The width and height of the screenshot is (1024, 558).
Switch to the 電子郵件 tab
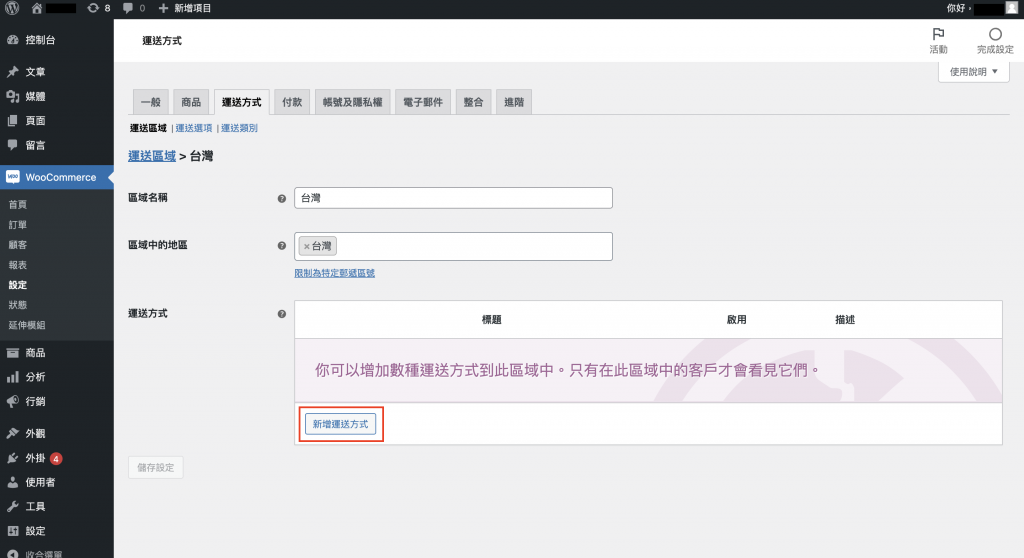click(x=423, y=102)
